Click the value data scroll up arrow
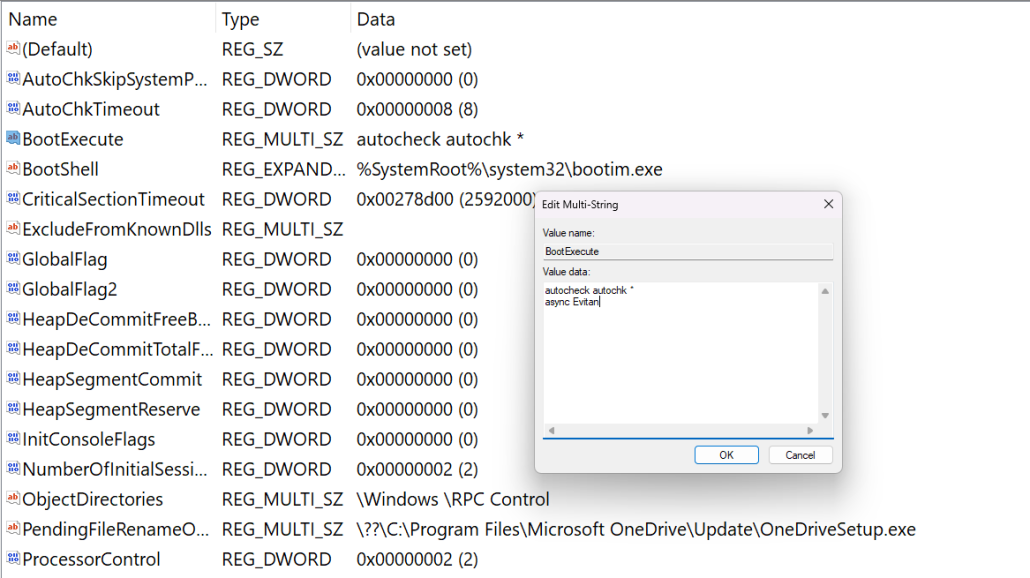This screenshot has width=1030, height=578. pyautogui.click(x=825, y=291)
